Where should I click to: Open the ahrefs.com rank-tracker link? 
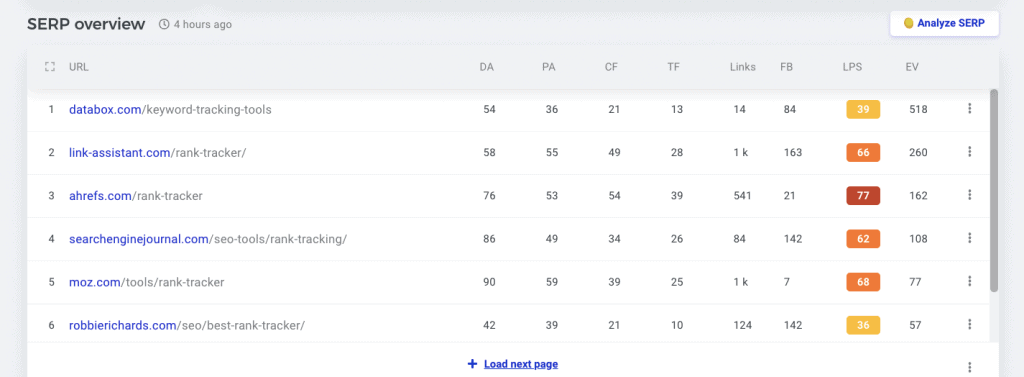[136, 196]
